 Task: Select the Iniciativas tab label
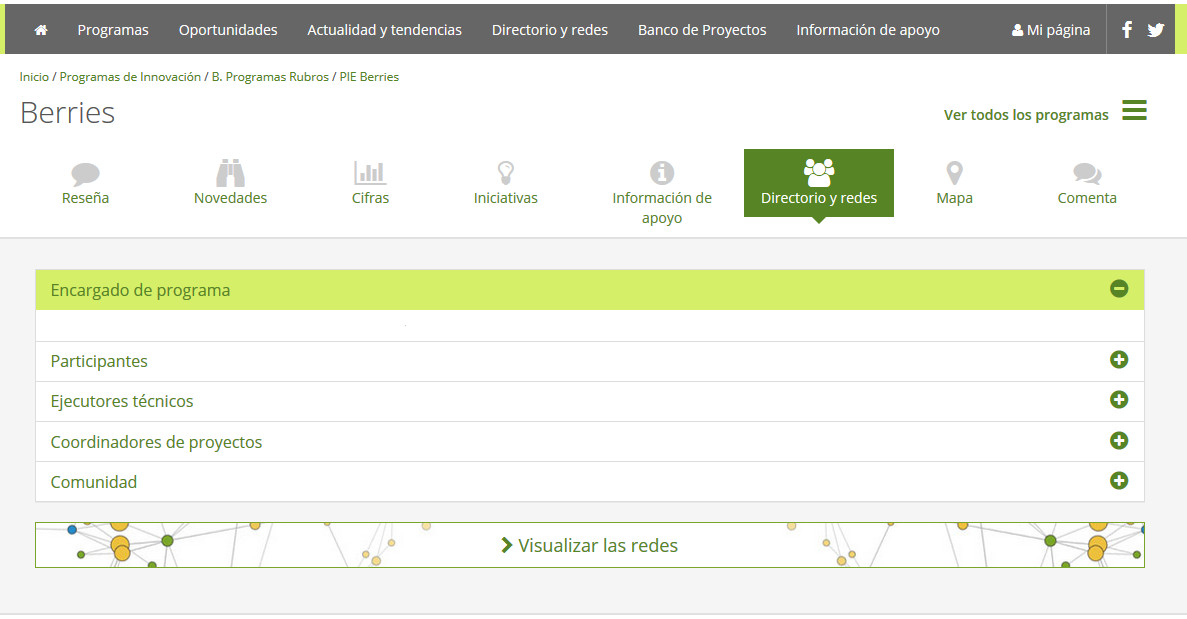(506, 198)
